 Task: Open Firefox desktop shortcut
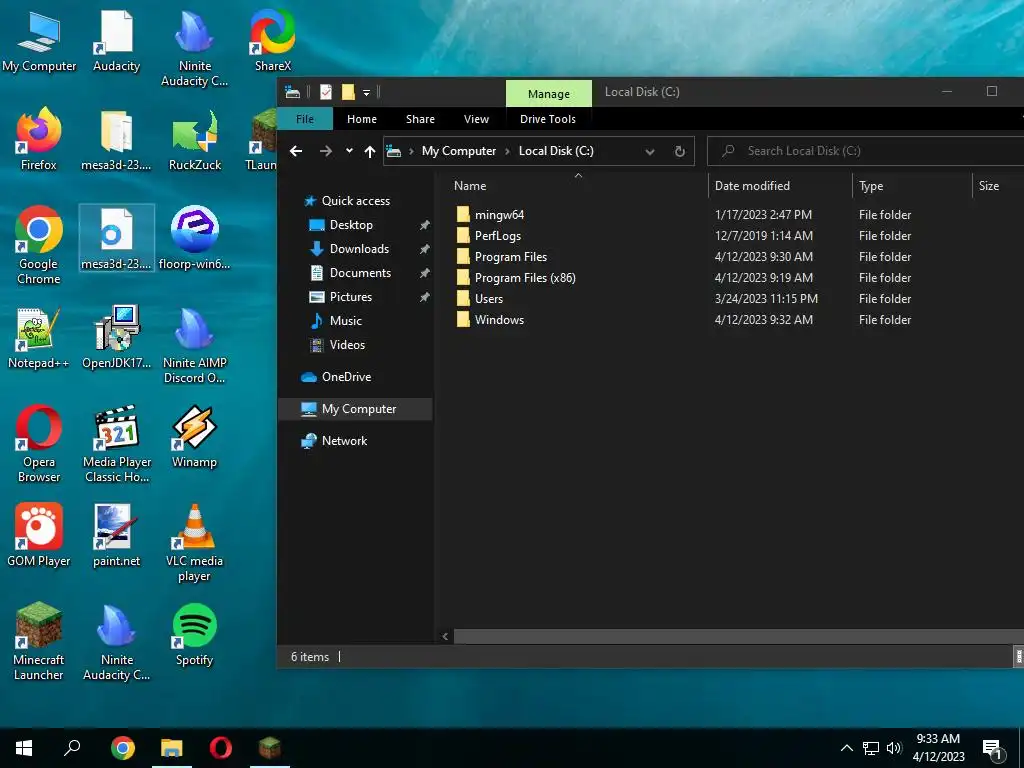point(39,138)
